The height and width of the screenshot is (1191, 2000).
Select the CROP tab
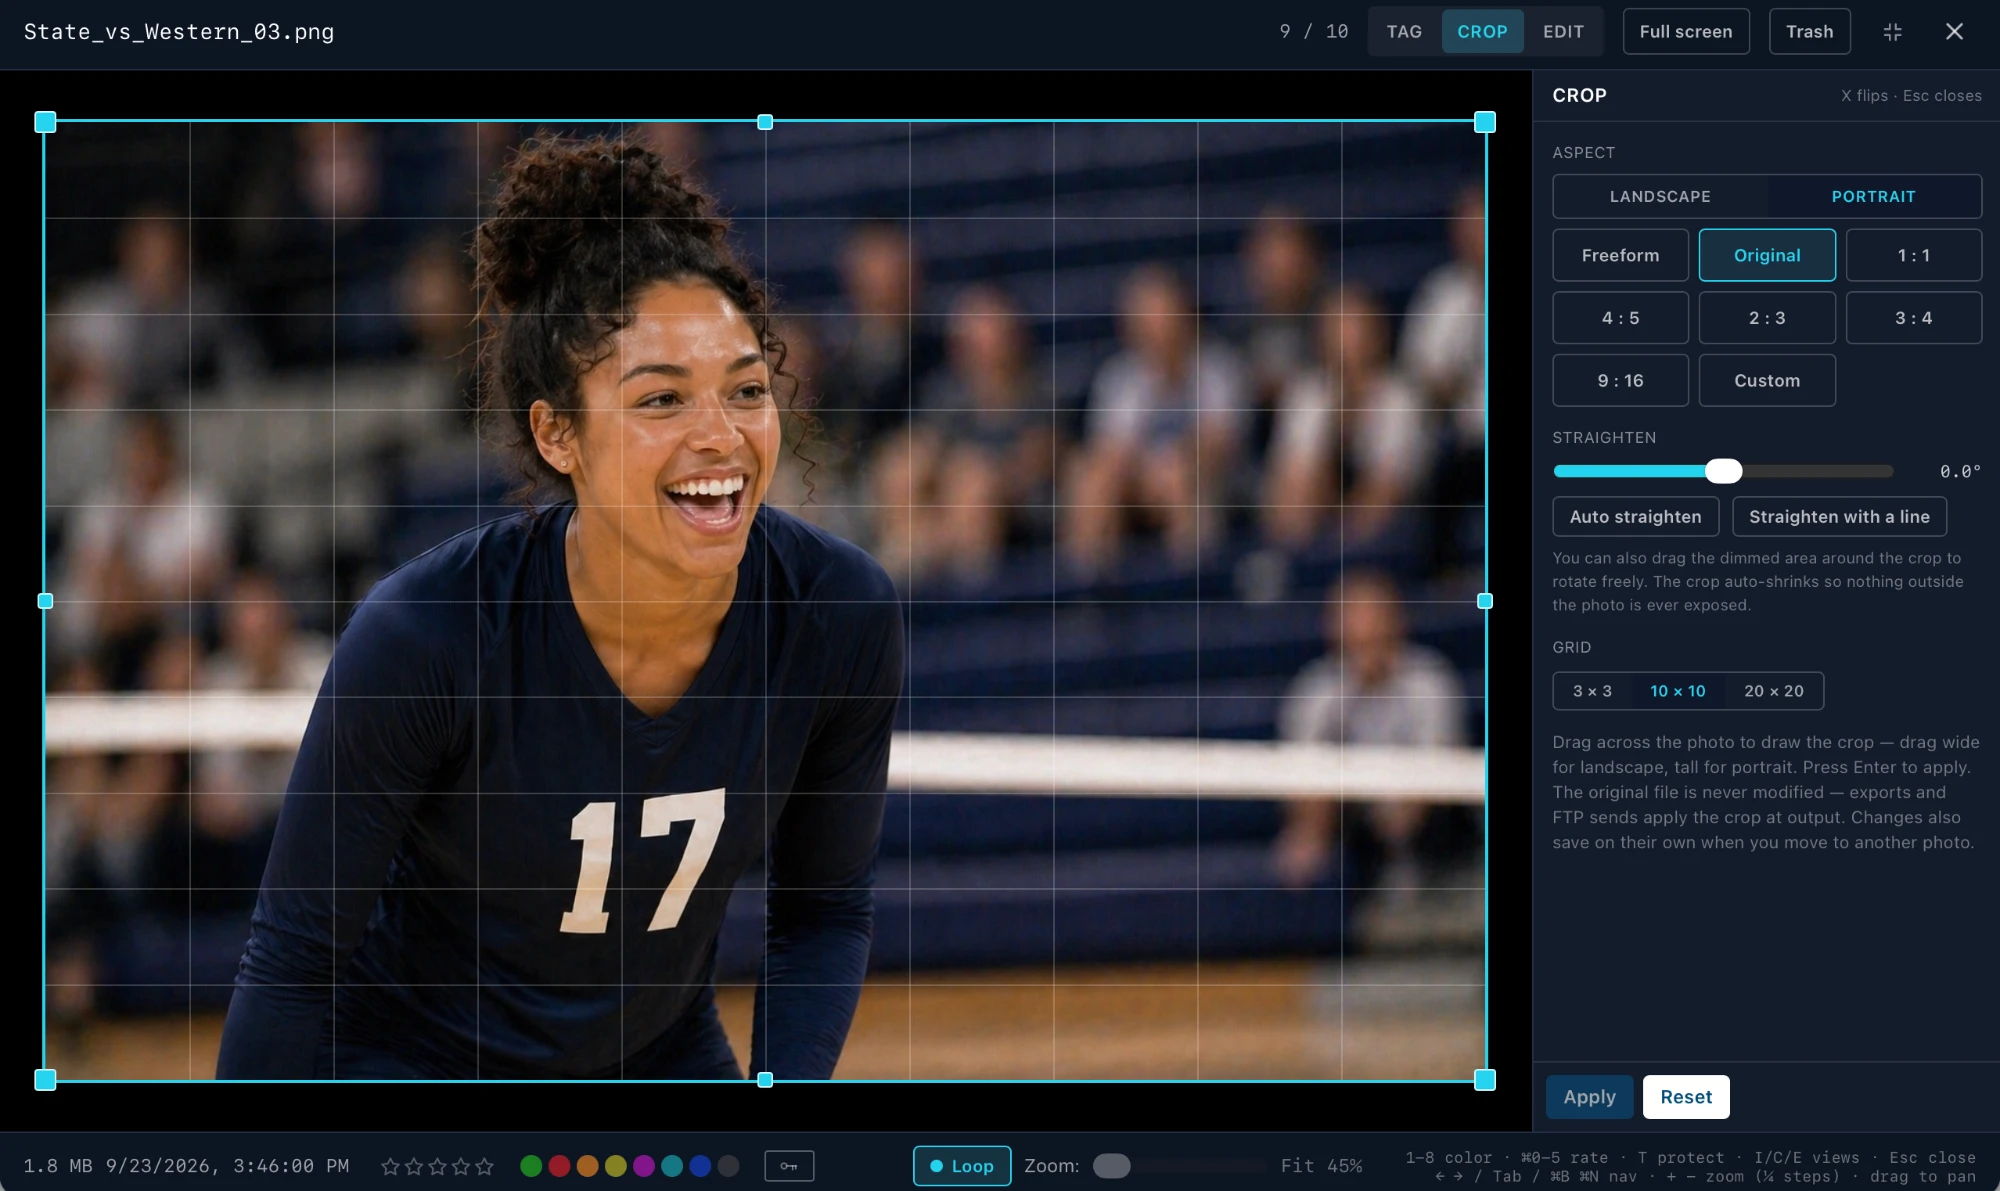tap(1482, 32)
